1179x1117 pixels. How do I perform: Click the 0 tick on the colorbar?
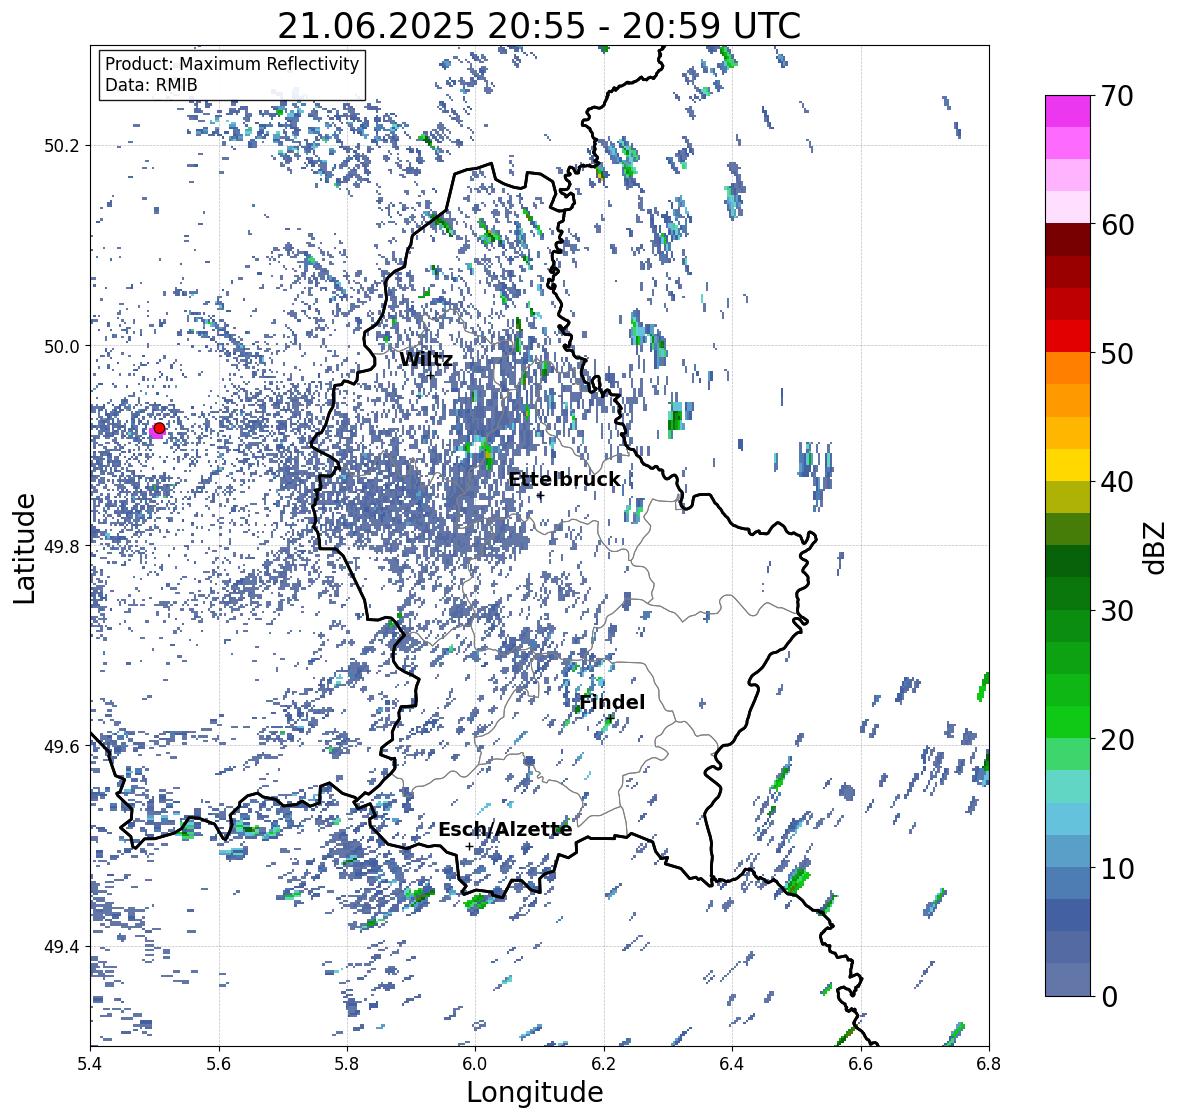(1109, 997)
